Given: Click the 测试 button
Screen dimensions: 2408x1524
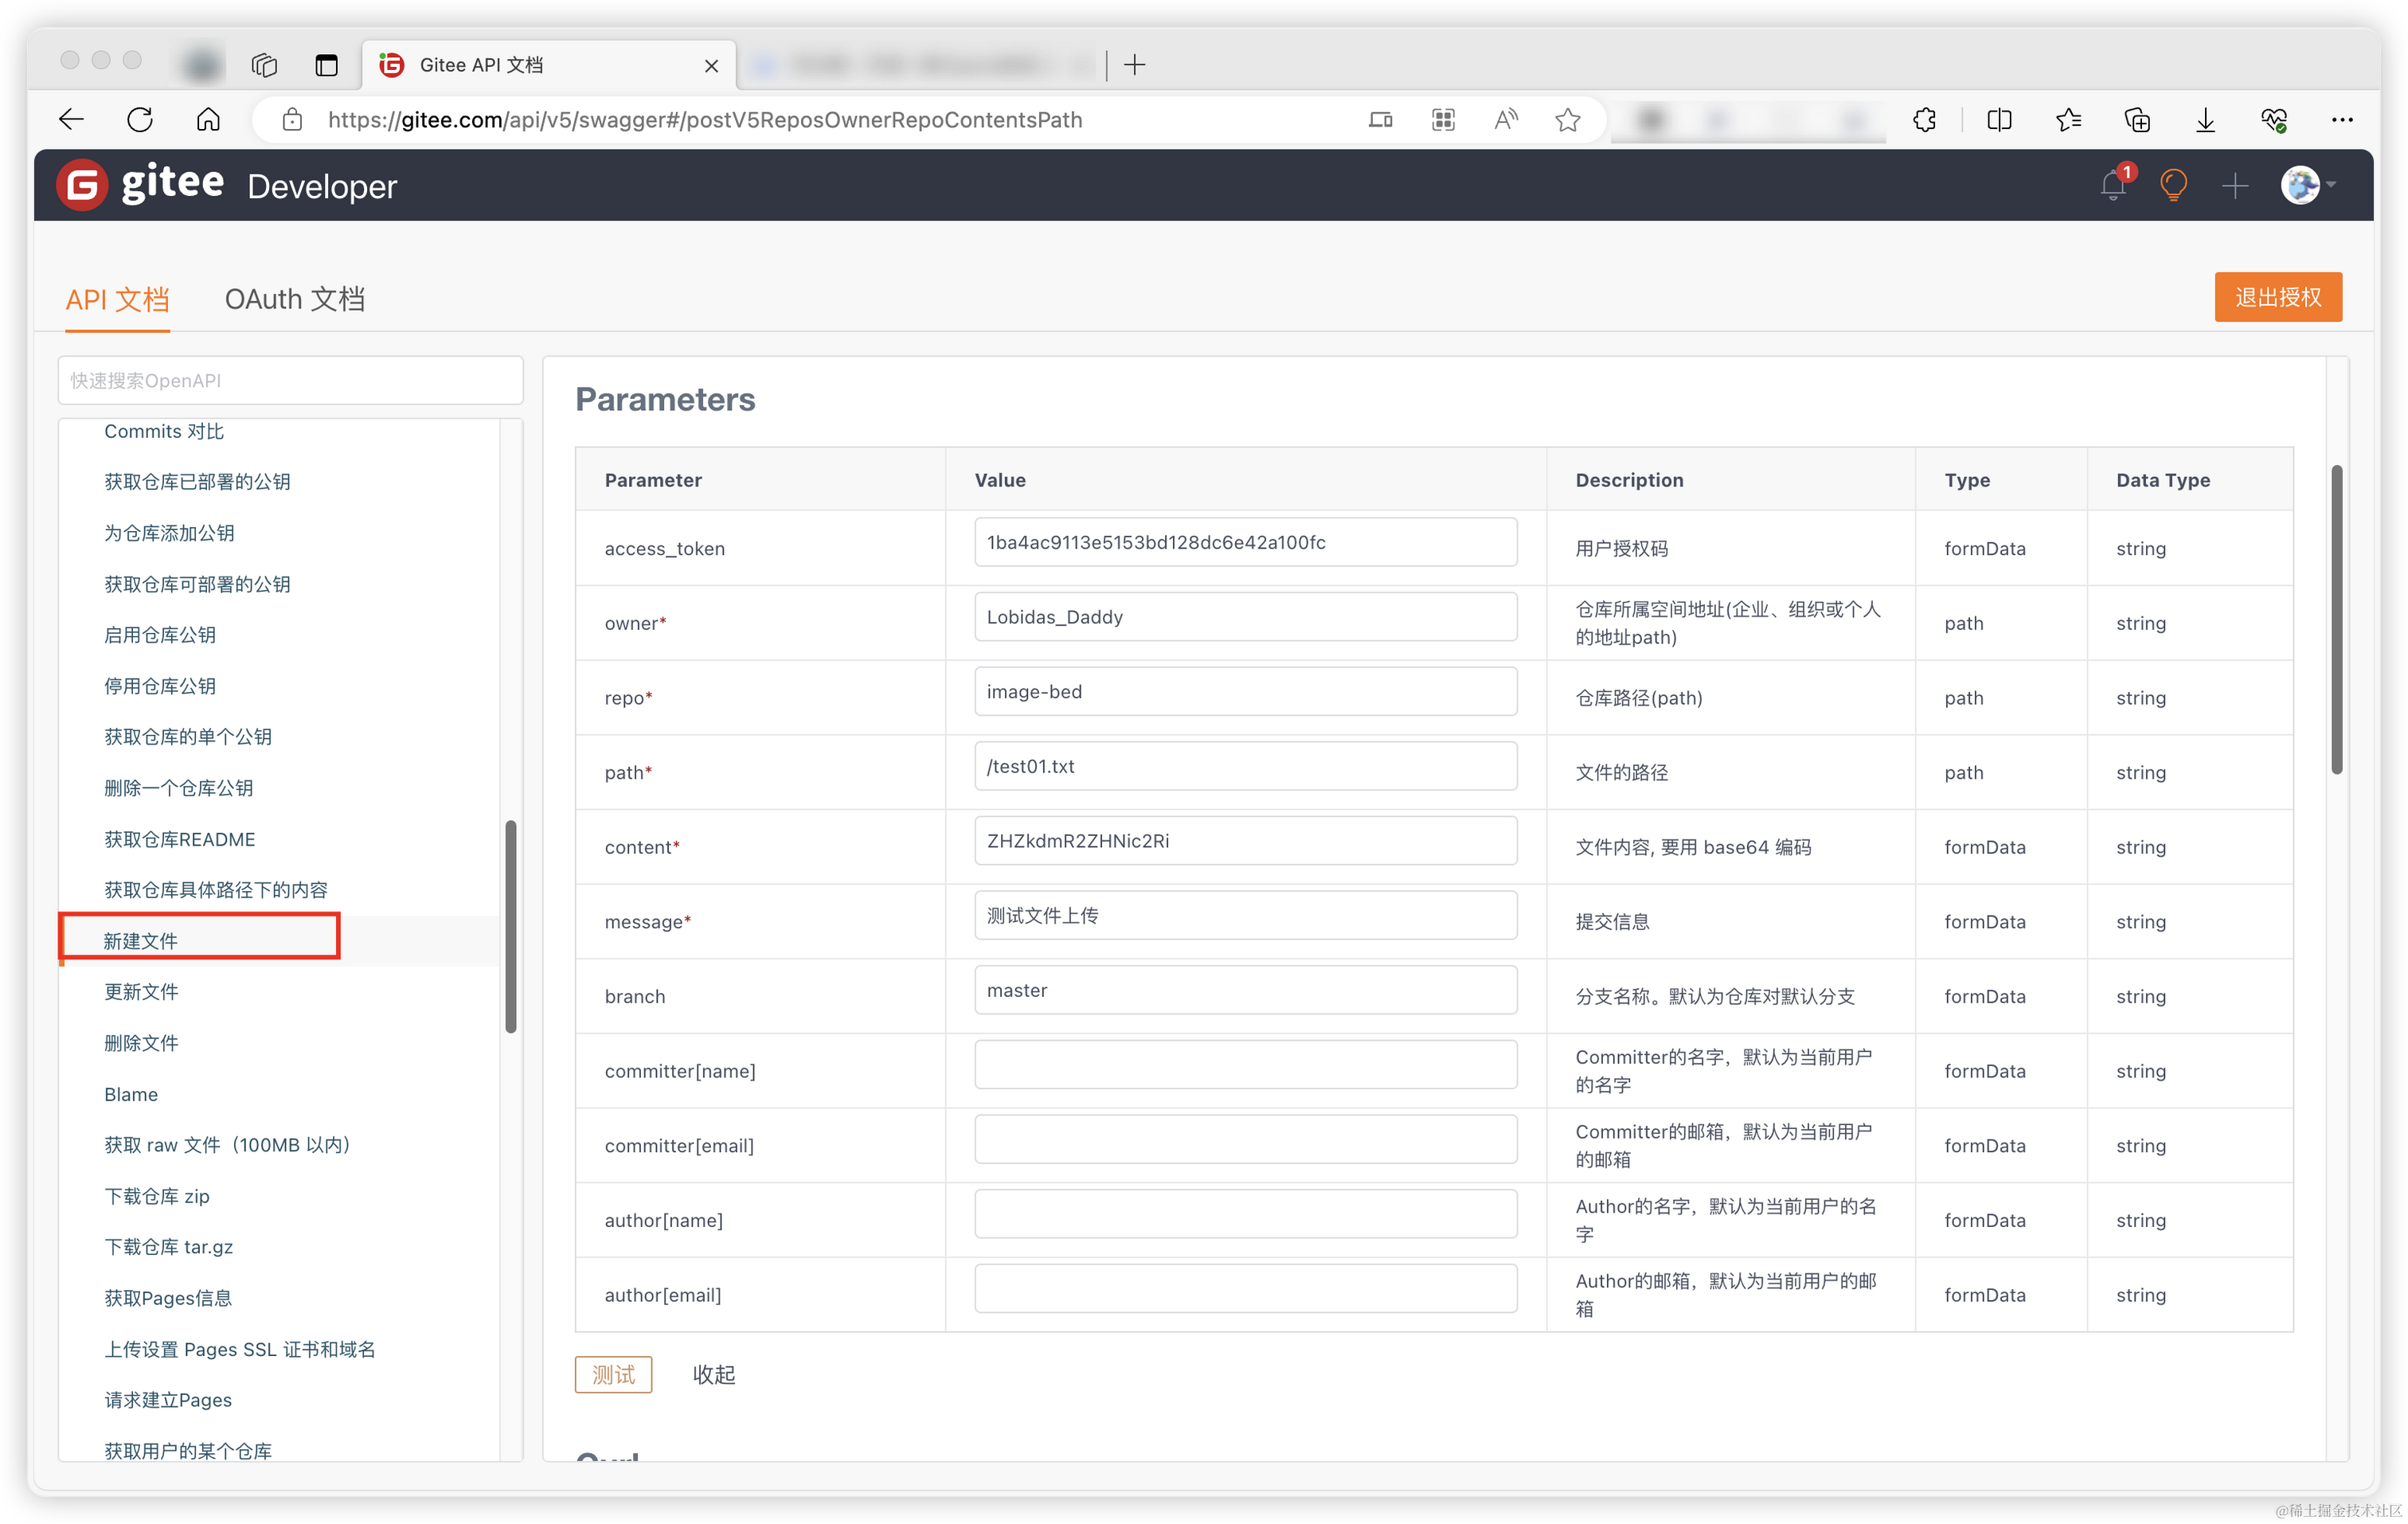Looking at the screenshot, I should pos(613,1374).
